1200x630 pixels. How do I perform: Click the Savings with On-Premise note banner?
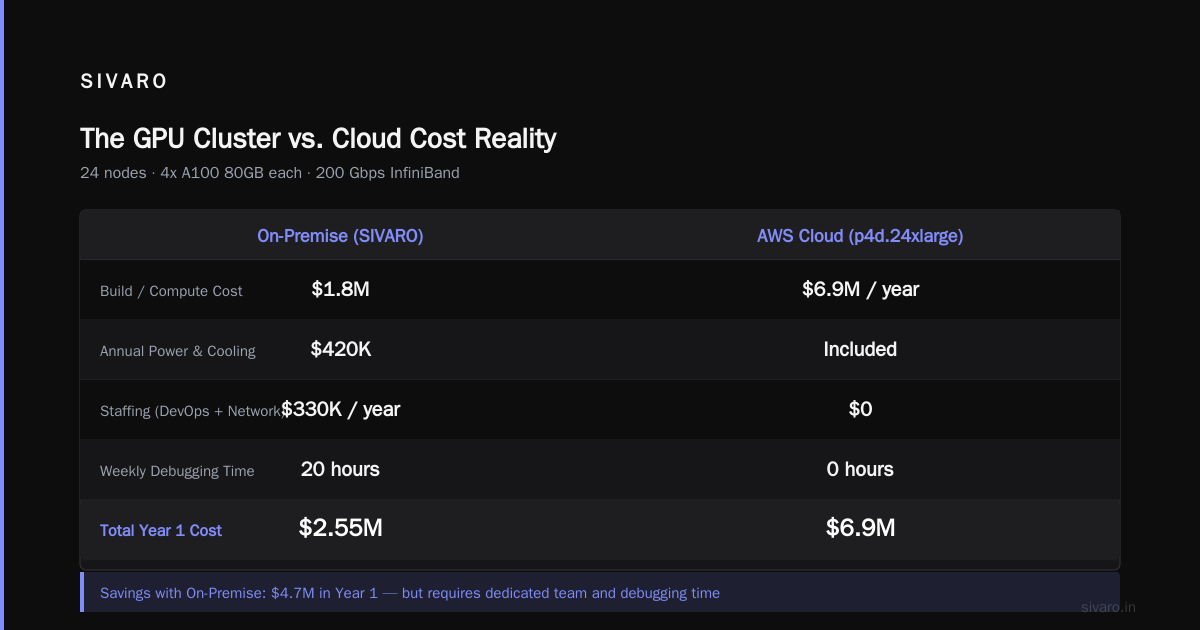point(600,593)
